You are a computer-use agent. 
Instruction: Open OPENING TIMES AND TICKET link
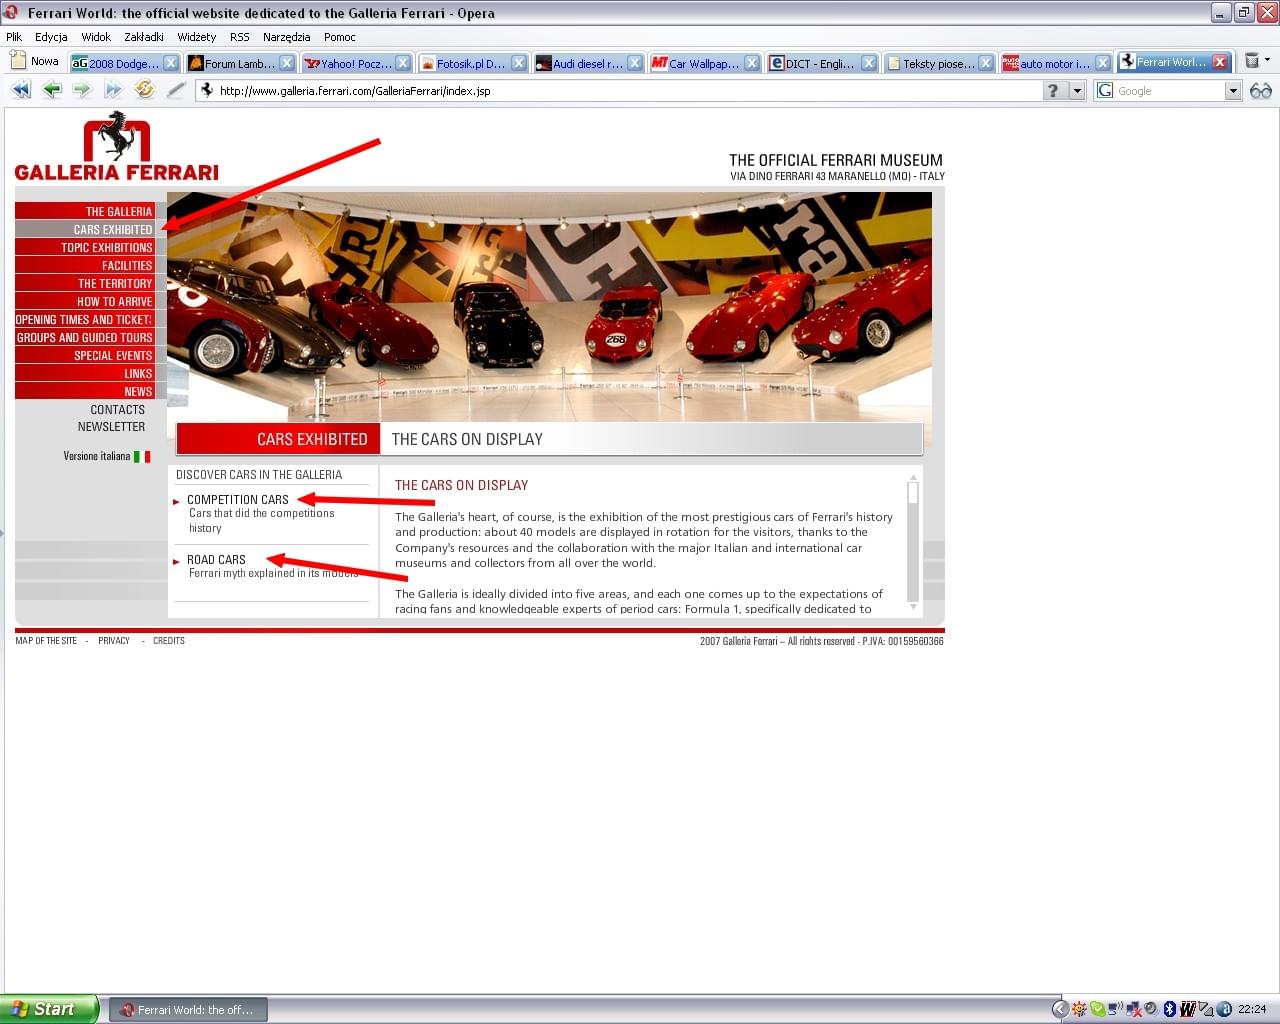tap(84, 319)
